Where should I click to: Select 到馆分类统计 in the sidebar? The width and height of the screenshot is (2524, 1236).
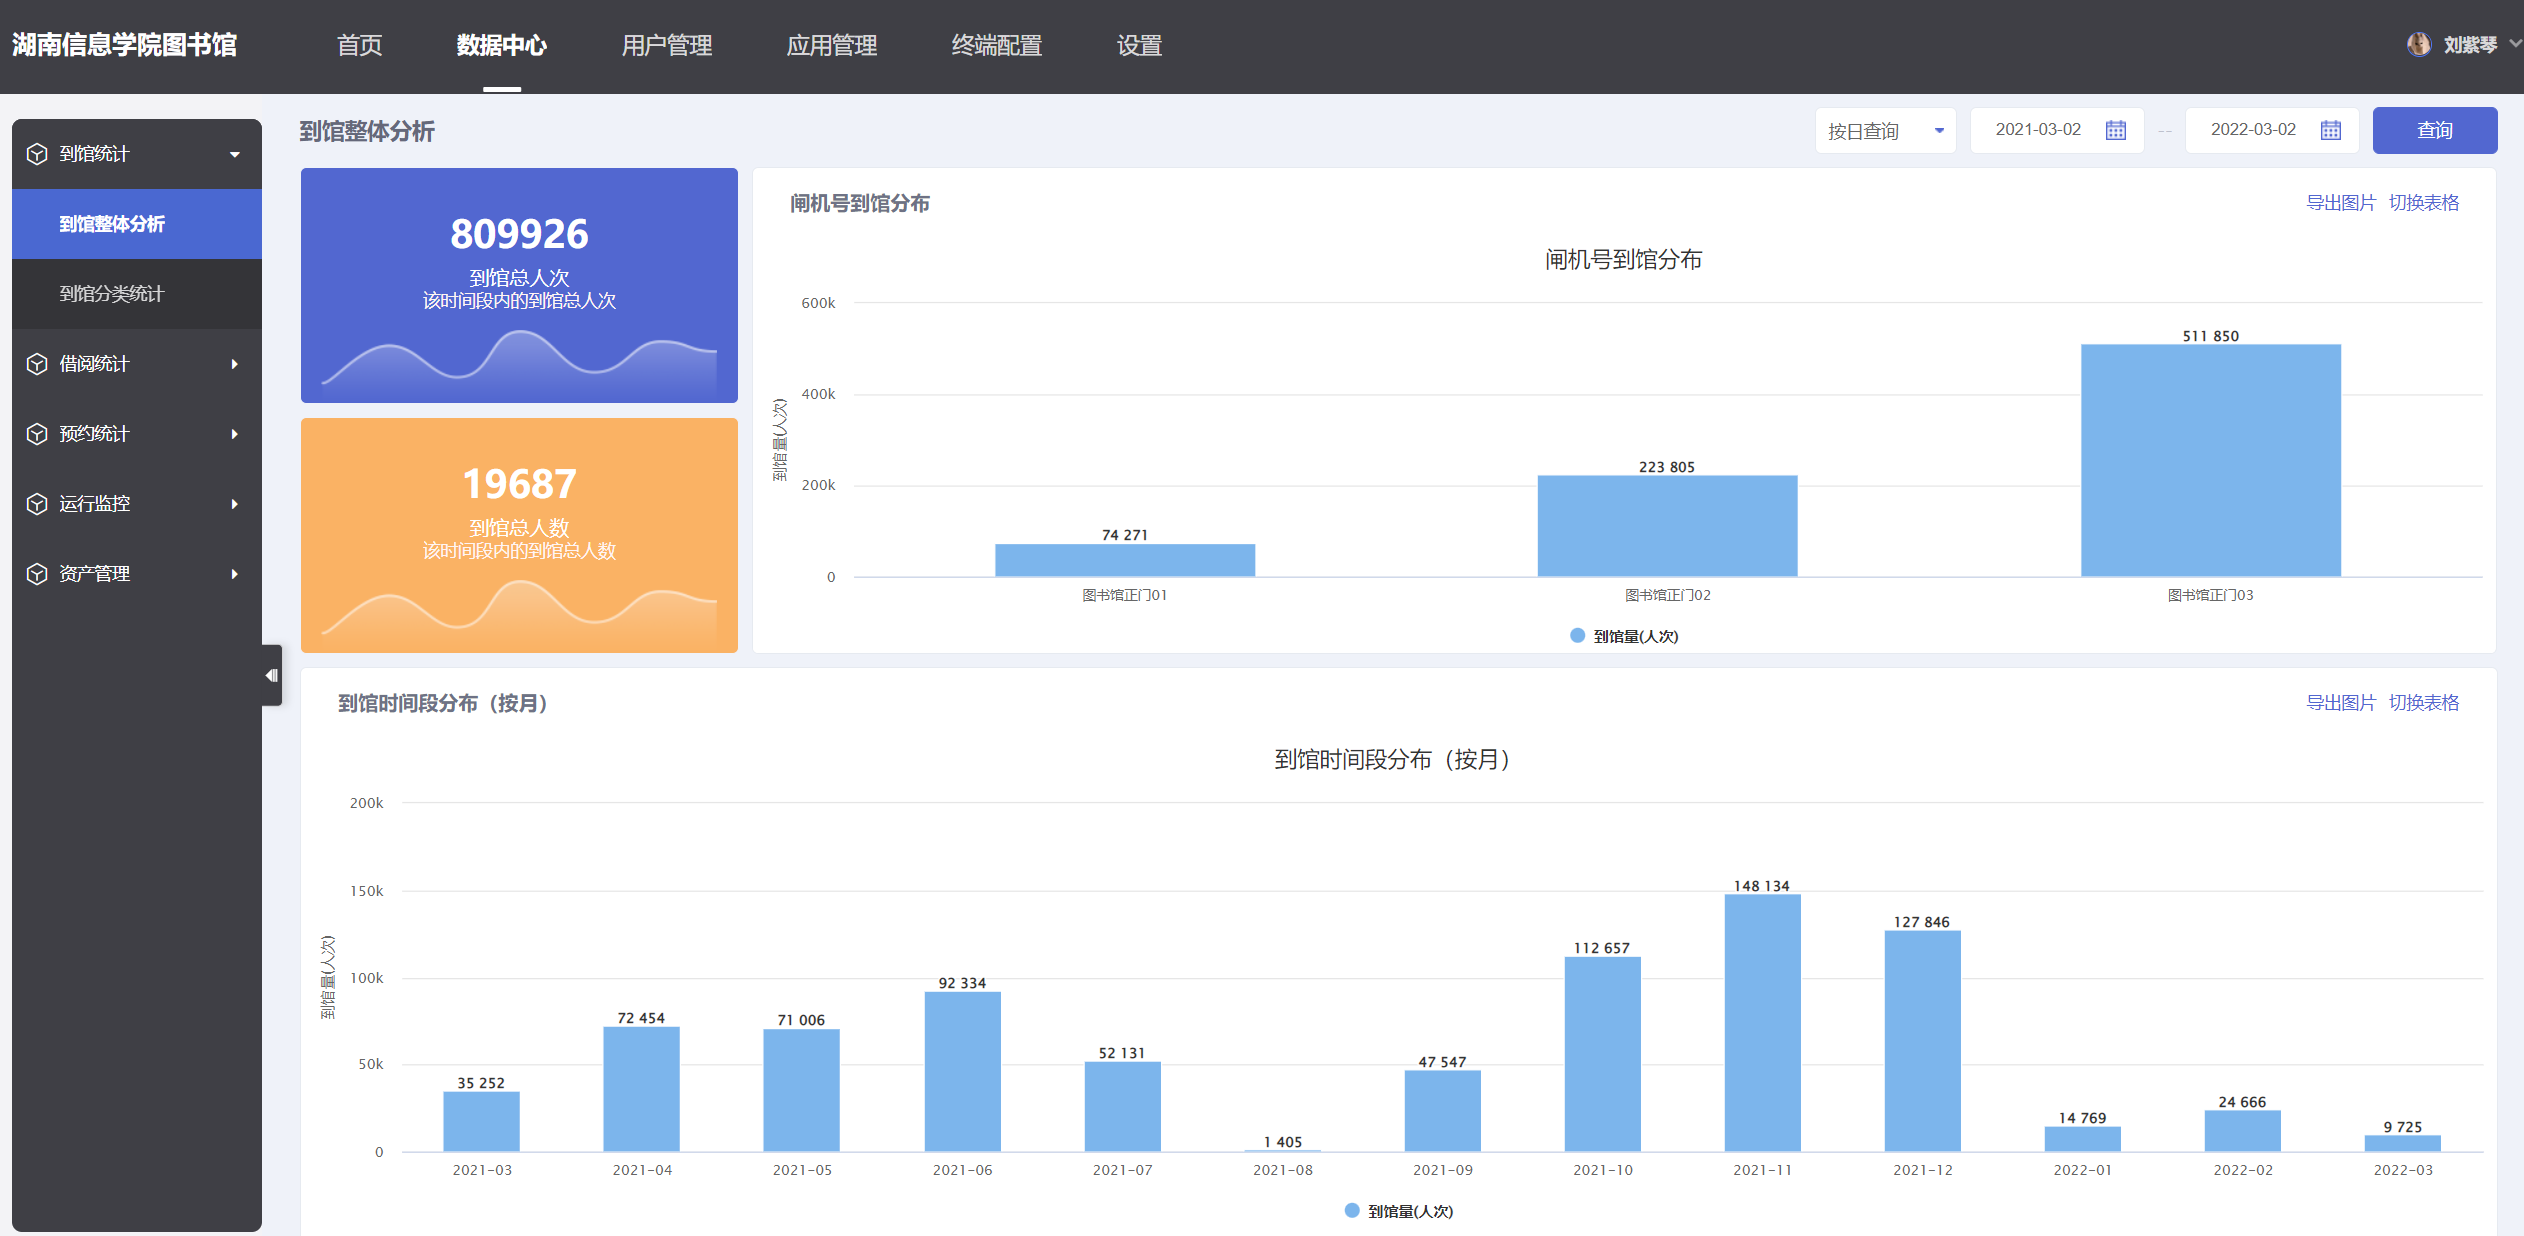click(112, 294)
